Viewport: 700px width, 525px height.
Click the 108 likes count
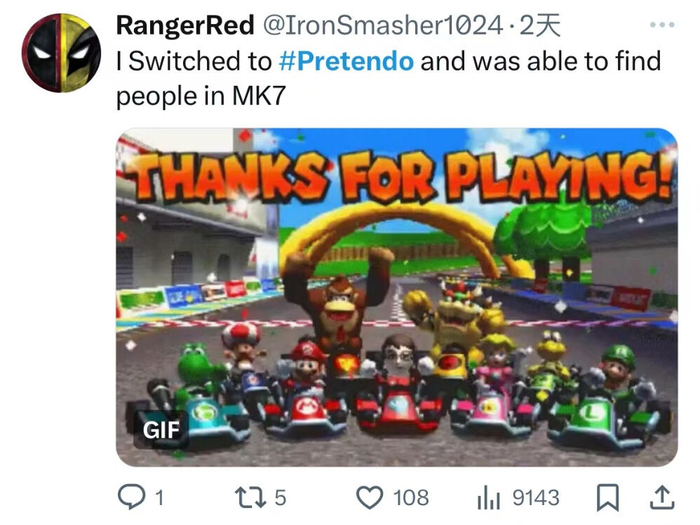(x=411, y=497)
